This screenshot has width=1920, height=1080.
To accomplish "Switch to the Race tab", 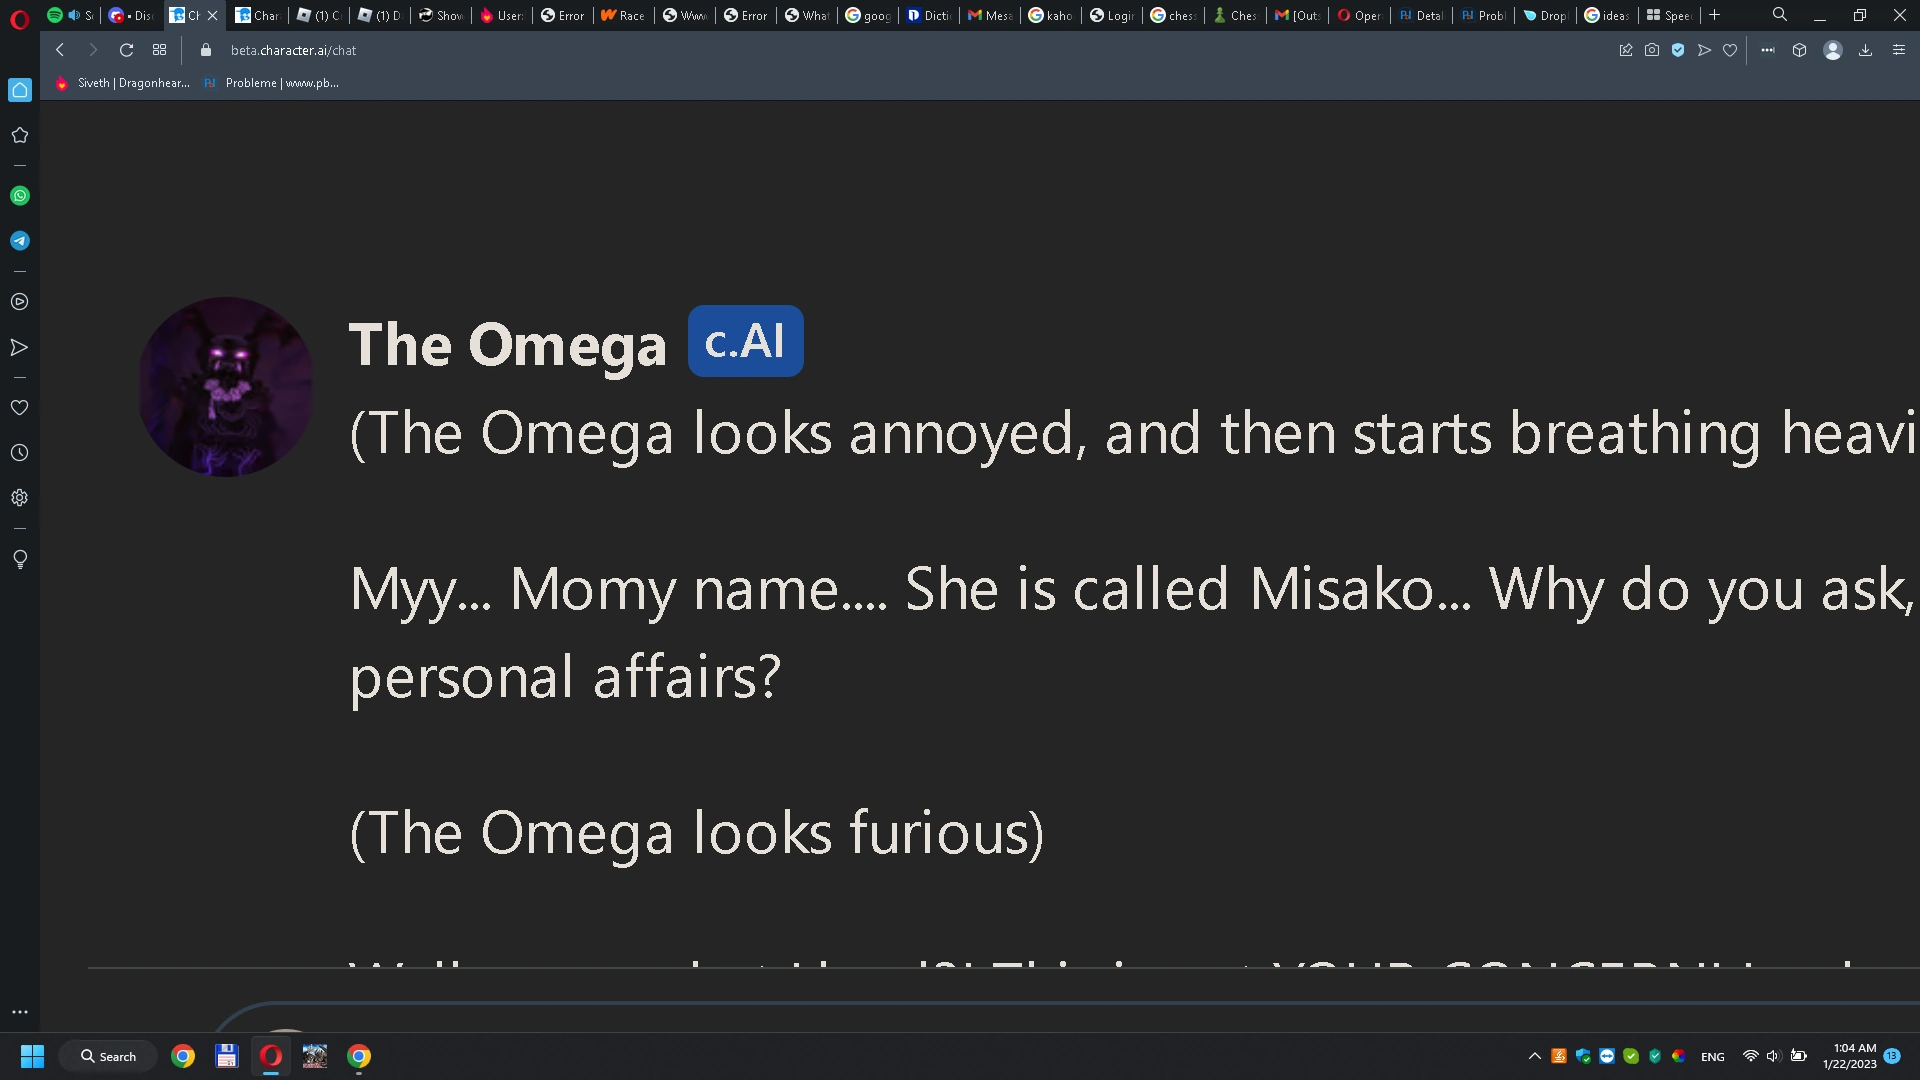I will [623, 15].
